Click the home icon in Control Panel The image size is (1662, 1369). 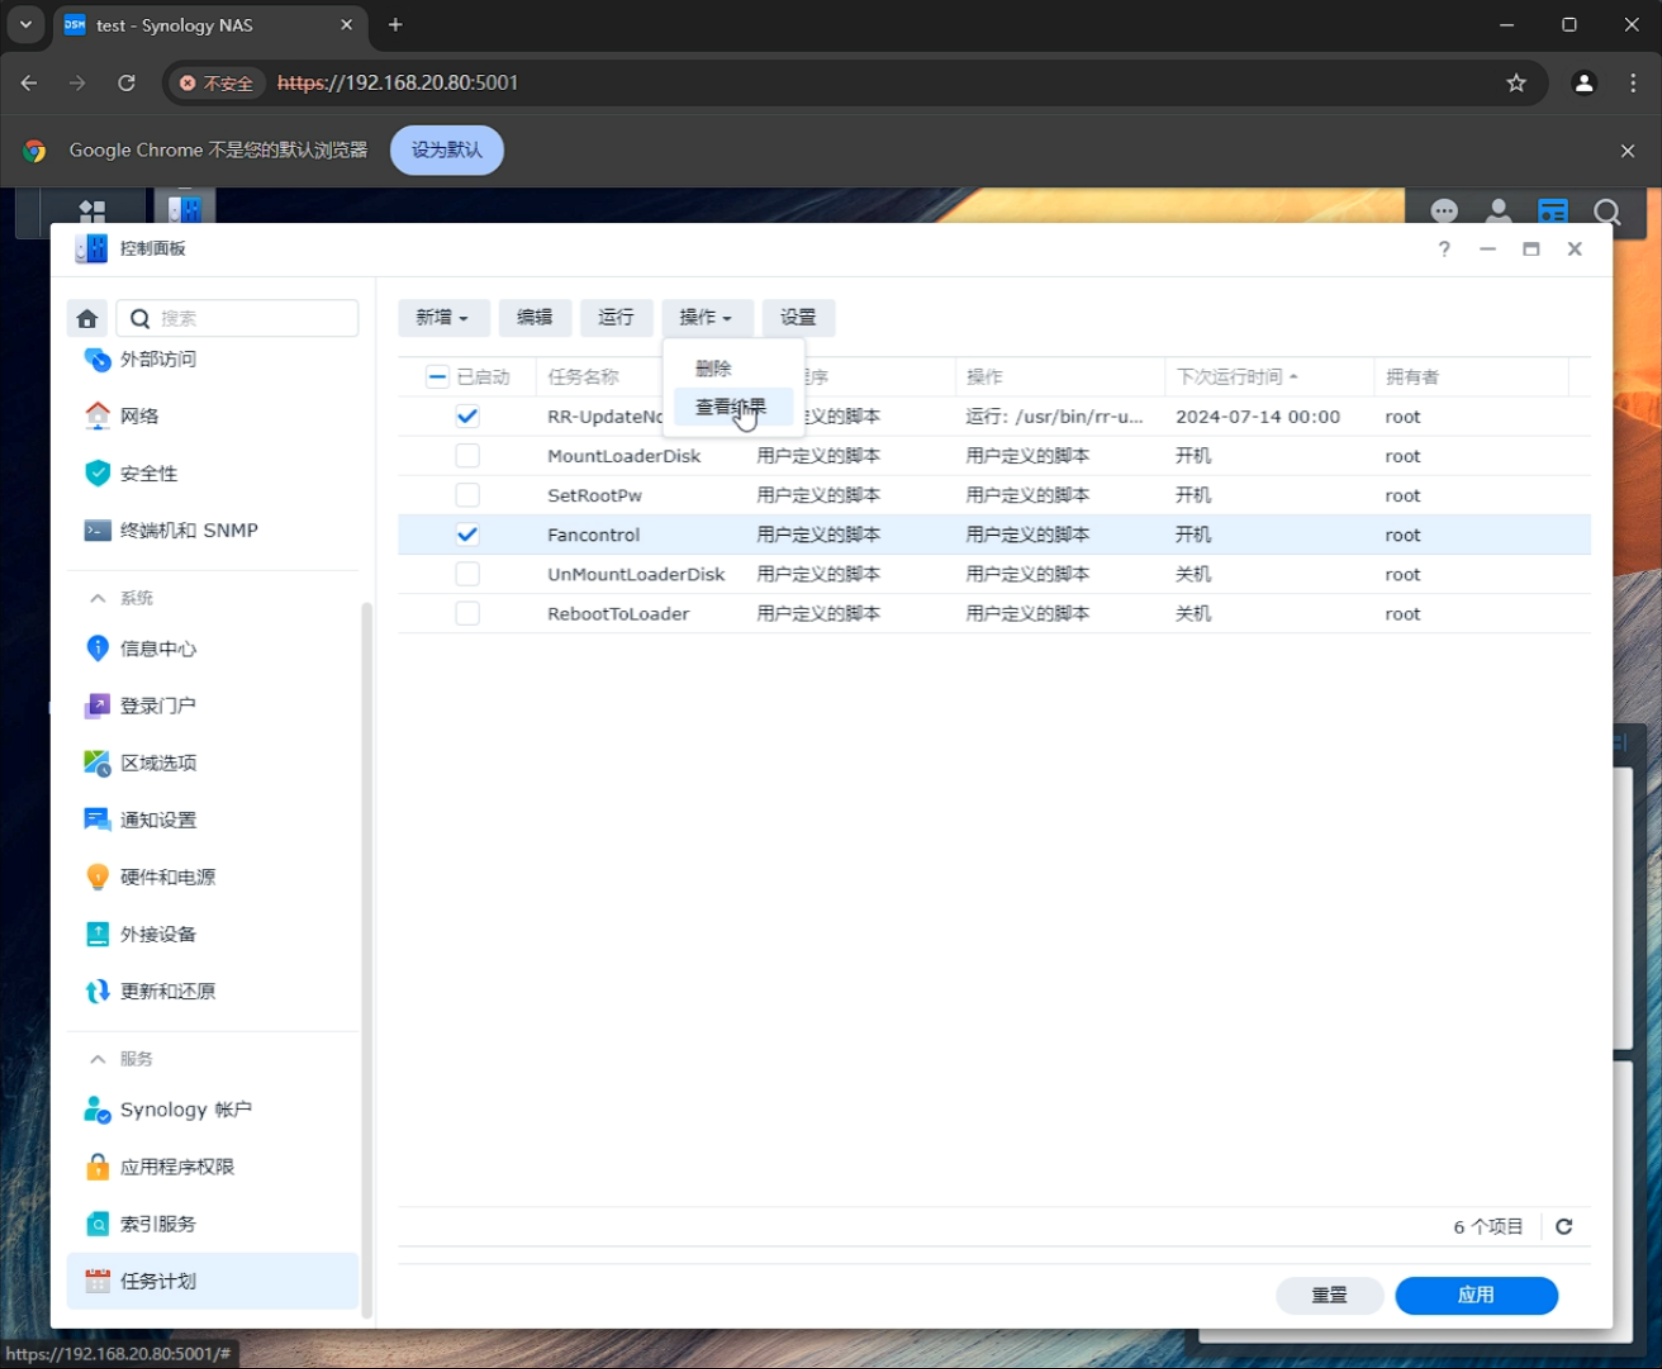click(87, 318)
